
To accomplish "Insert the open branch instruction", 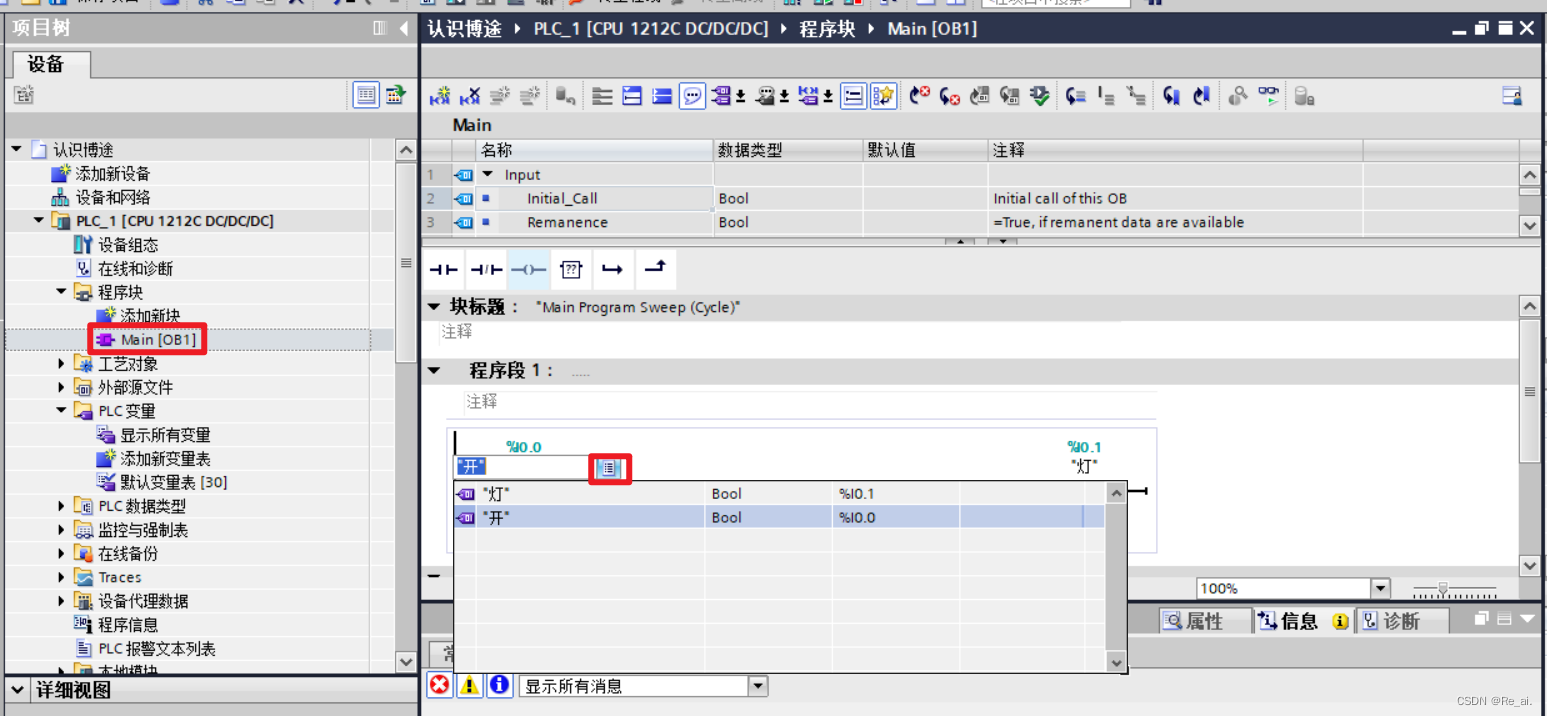I will coord(612,269).
